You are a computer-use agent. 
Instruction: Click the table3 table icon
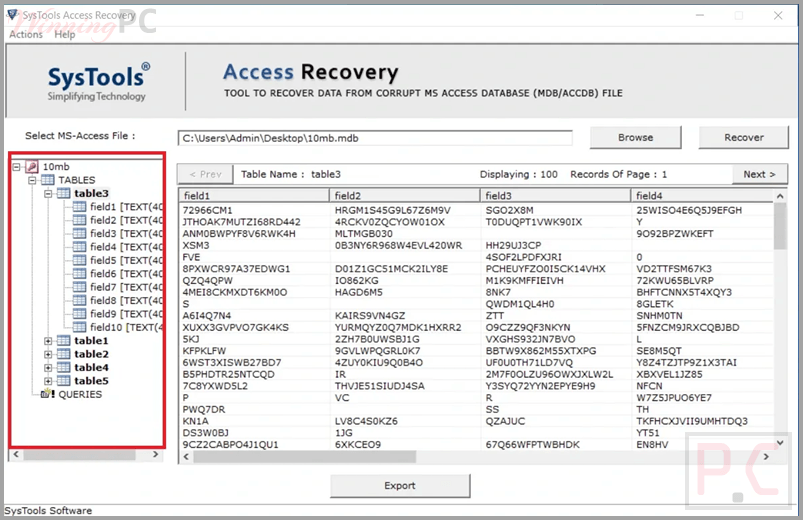(x=64, y=193)
